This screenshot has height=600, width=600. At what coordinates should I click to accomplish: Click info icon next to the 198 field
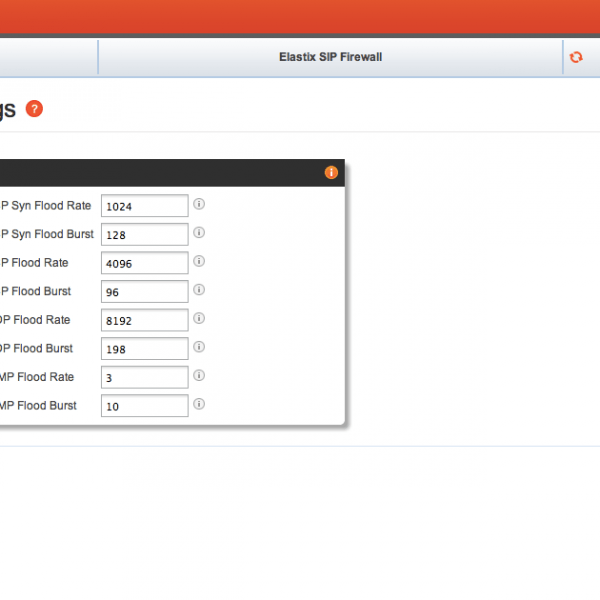[x=199, y=347]
